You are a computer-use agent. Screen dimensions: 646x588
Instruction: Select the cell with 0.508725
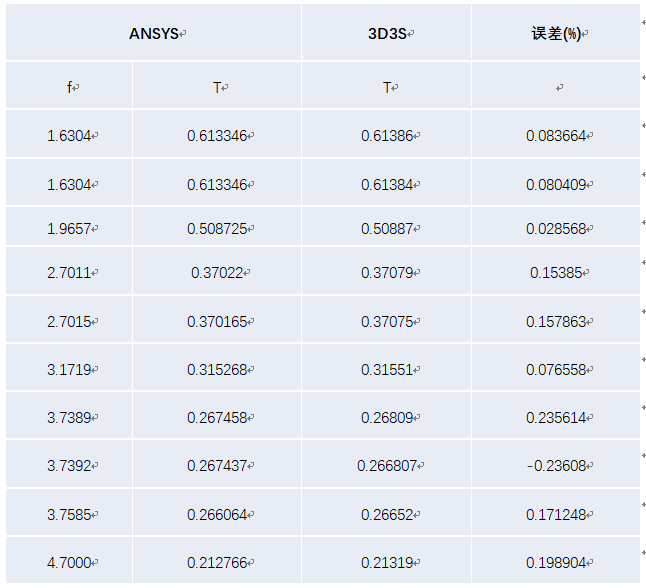217,226
